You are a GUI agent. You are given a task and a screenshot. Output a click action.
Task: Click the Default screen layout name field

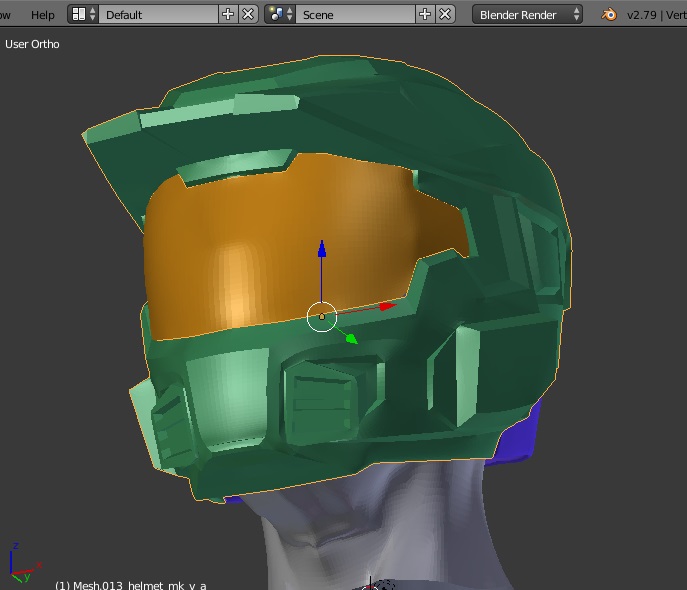coord(159,14)
